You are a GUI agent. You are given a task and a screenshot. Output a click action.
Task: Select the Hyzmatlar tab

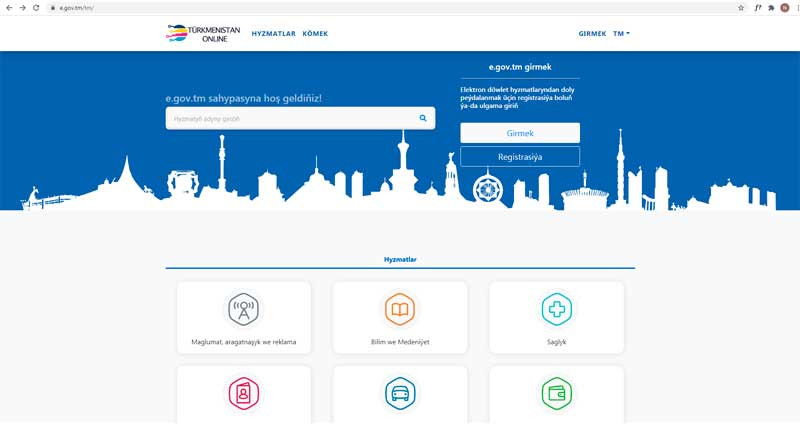[x=400, y=259]
